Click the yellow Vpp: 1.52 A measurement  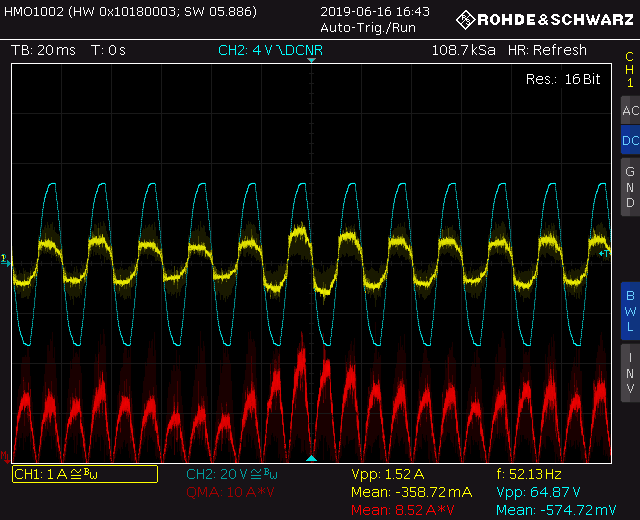click(x=388, y=474)
